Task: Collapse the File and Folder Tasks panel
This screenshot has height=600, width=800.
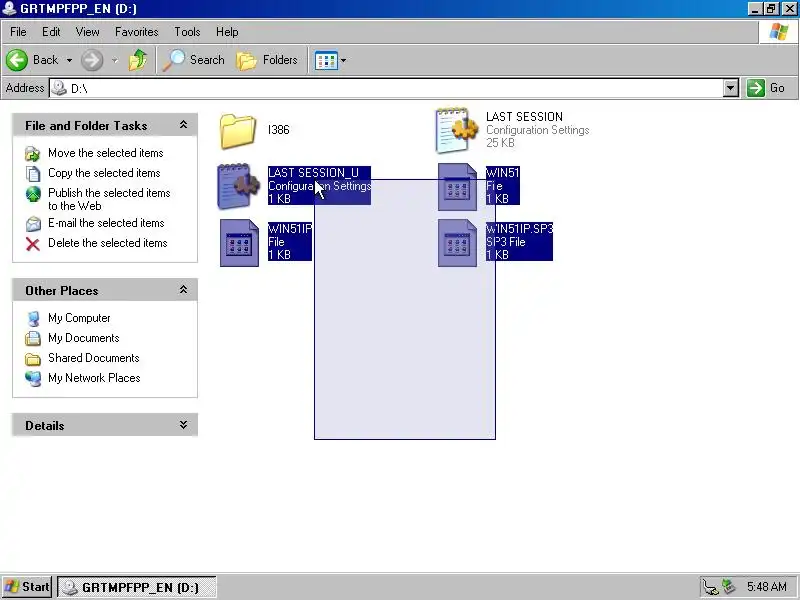Action: 183,125
